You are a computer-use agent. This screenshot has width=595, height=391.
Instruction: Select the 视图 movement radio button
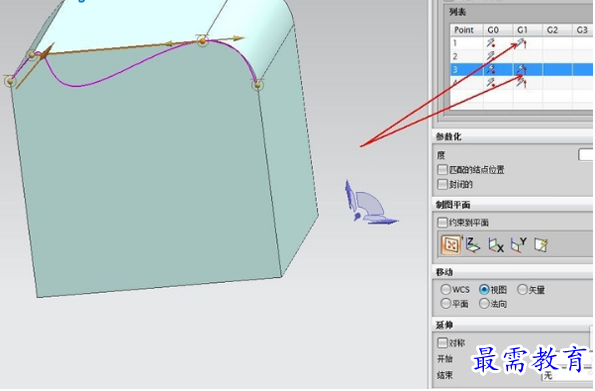[484, 290]
